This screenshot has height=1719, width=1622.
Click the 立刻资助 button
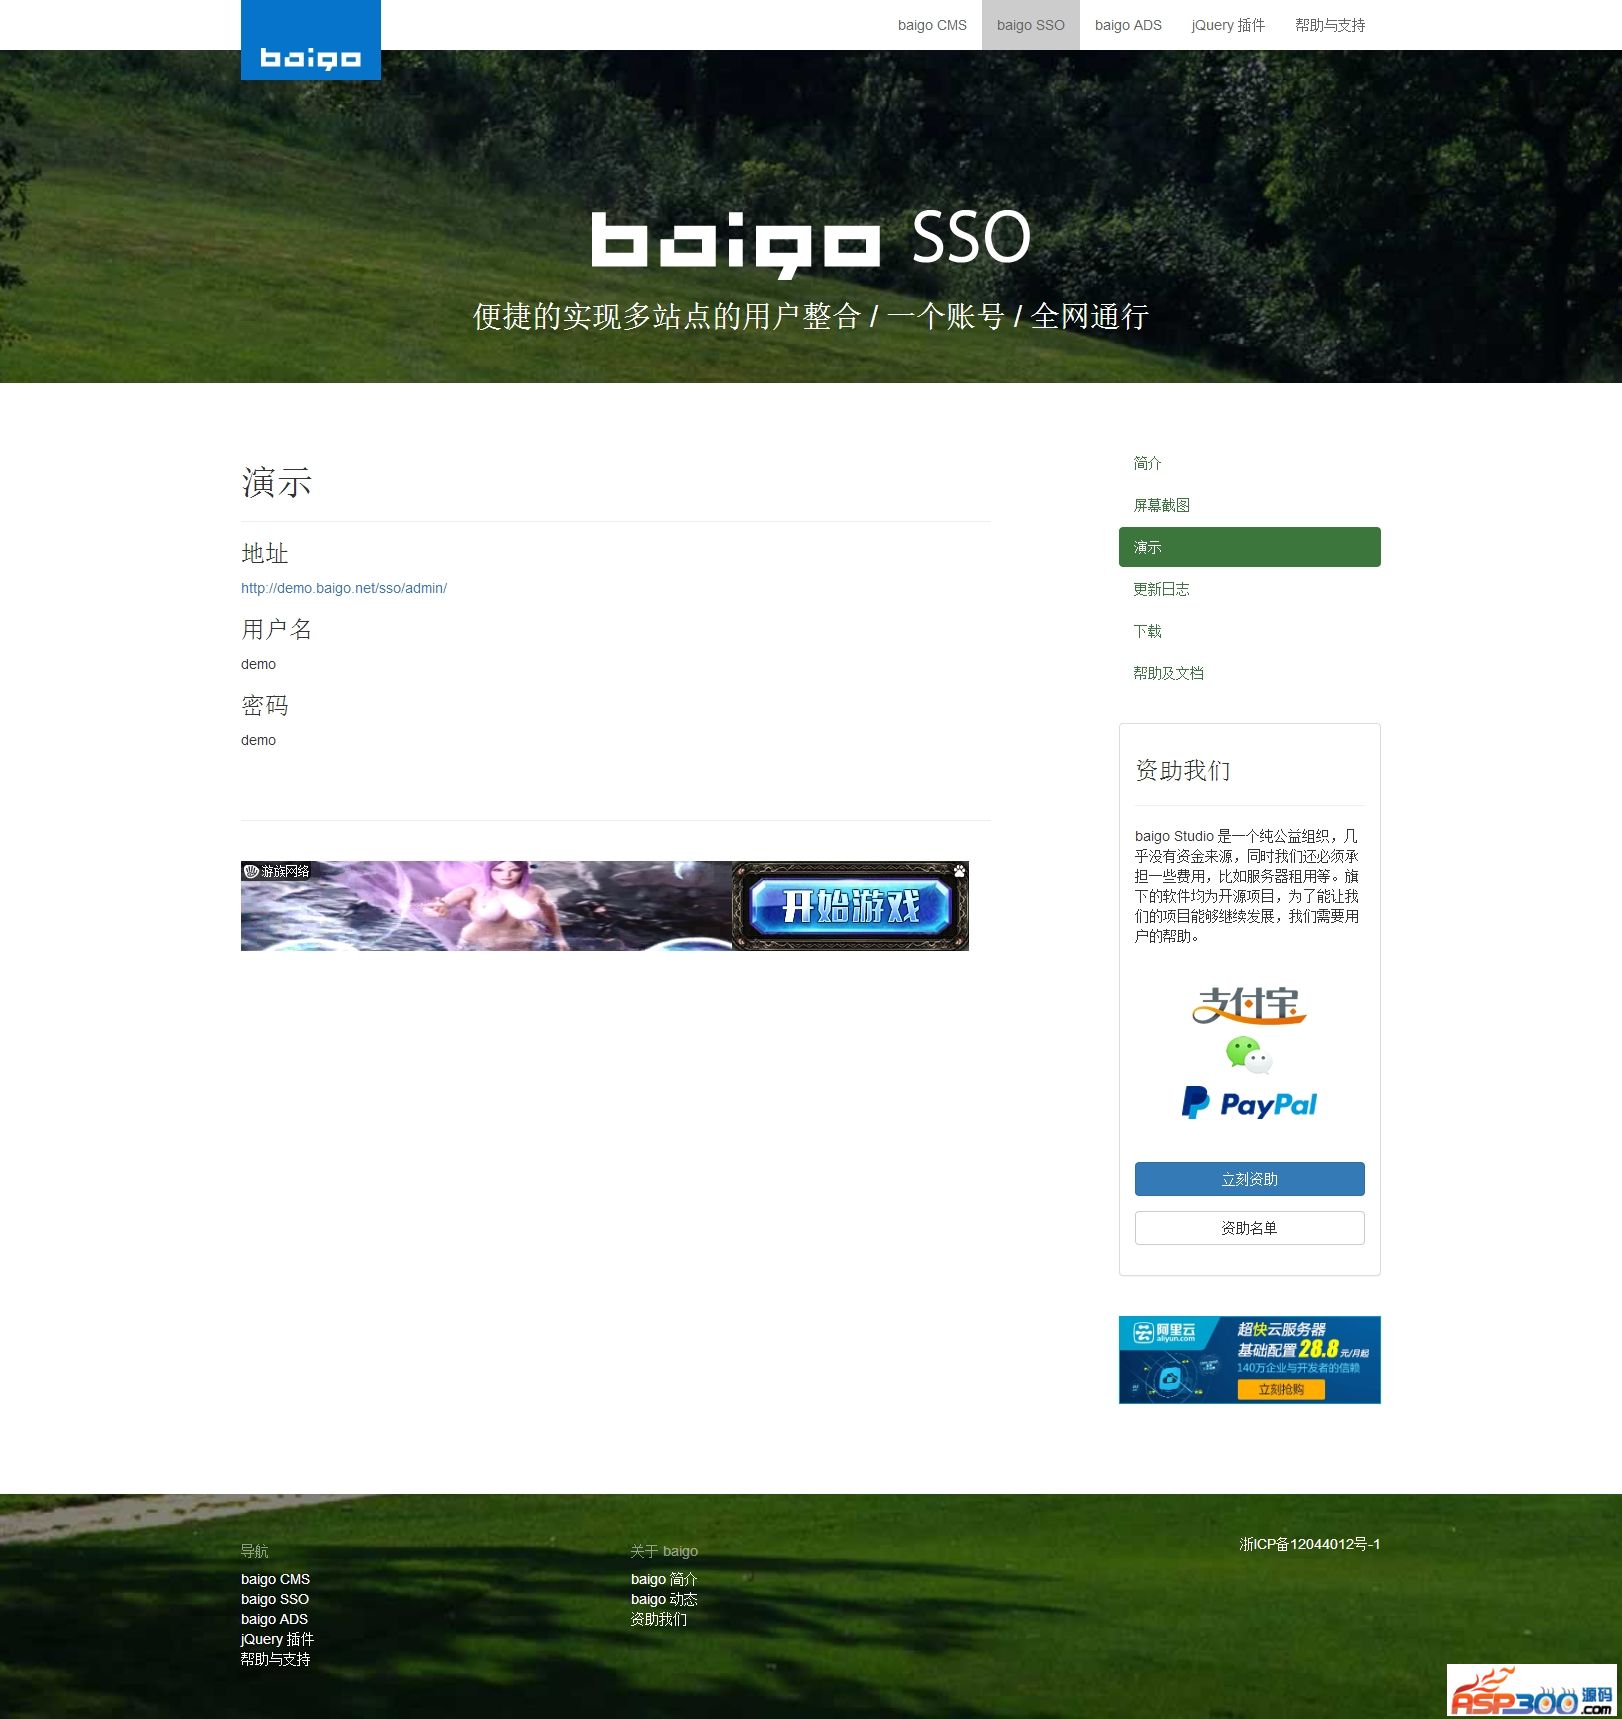[1249, 1179]
